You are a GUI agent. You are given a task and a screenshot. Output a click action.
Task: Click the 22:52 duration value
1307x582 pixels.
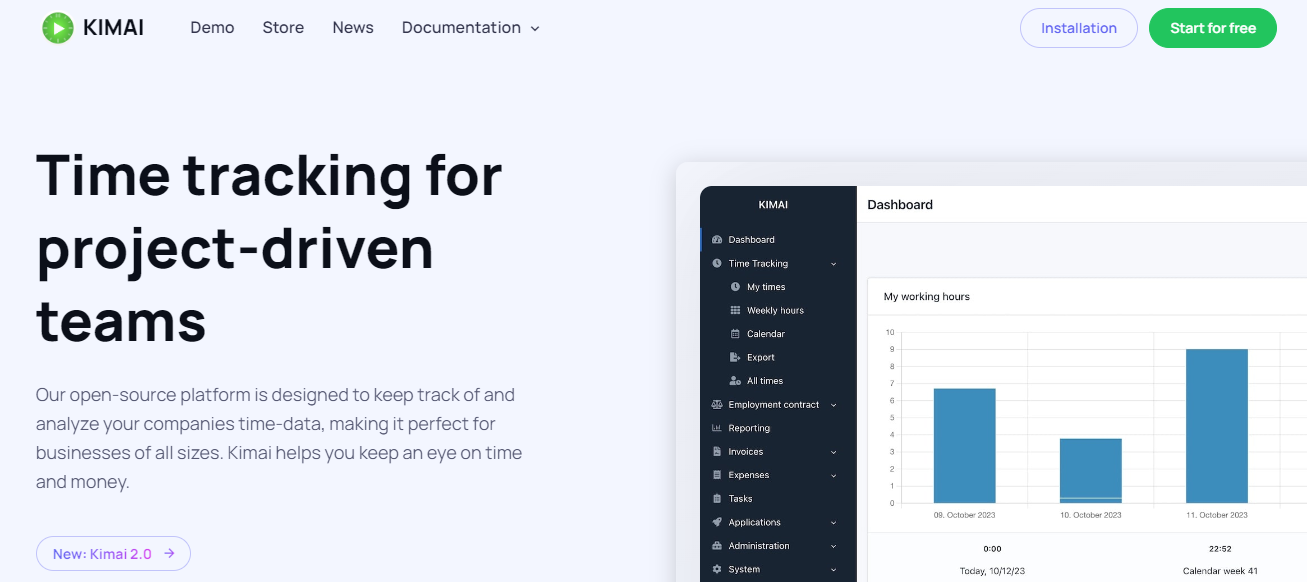click(x=1220, y=548)
